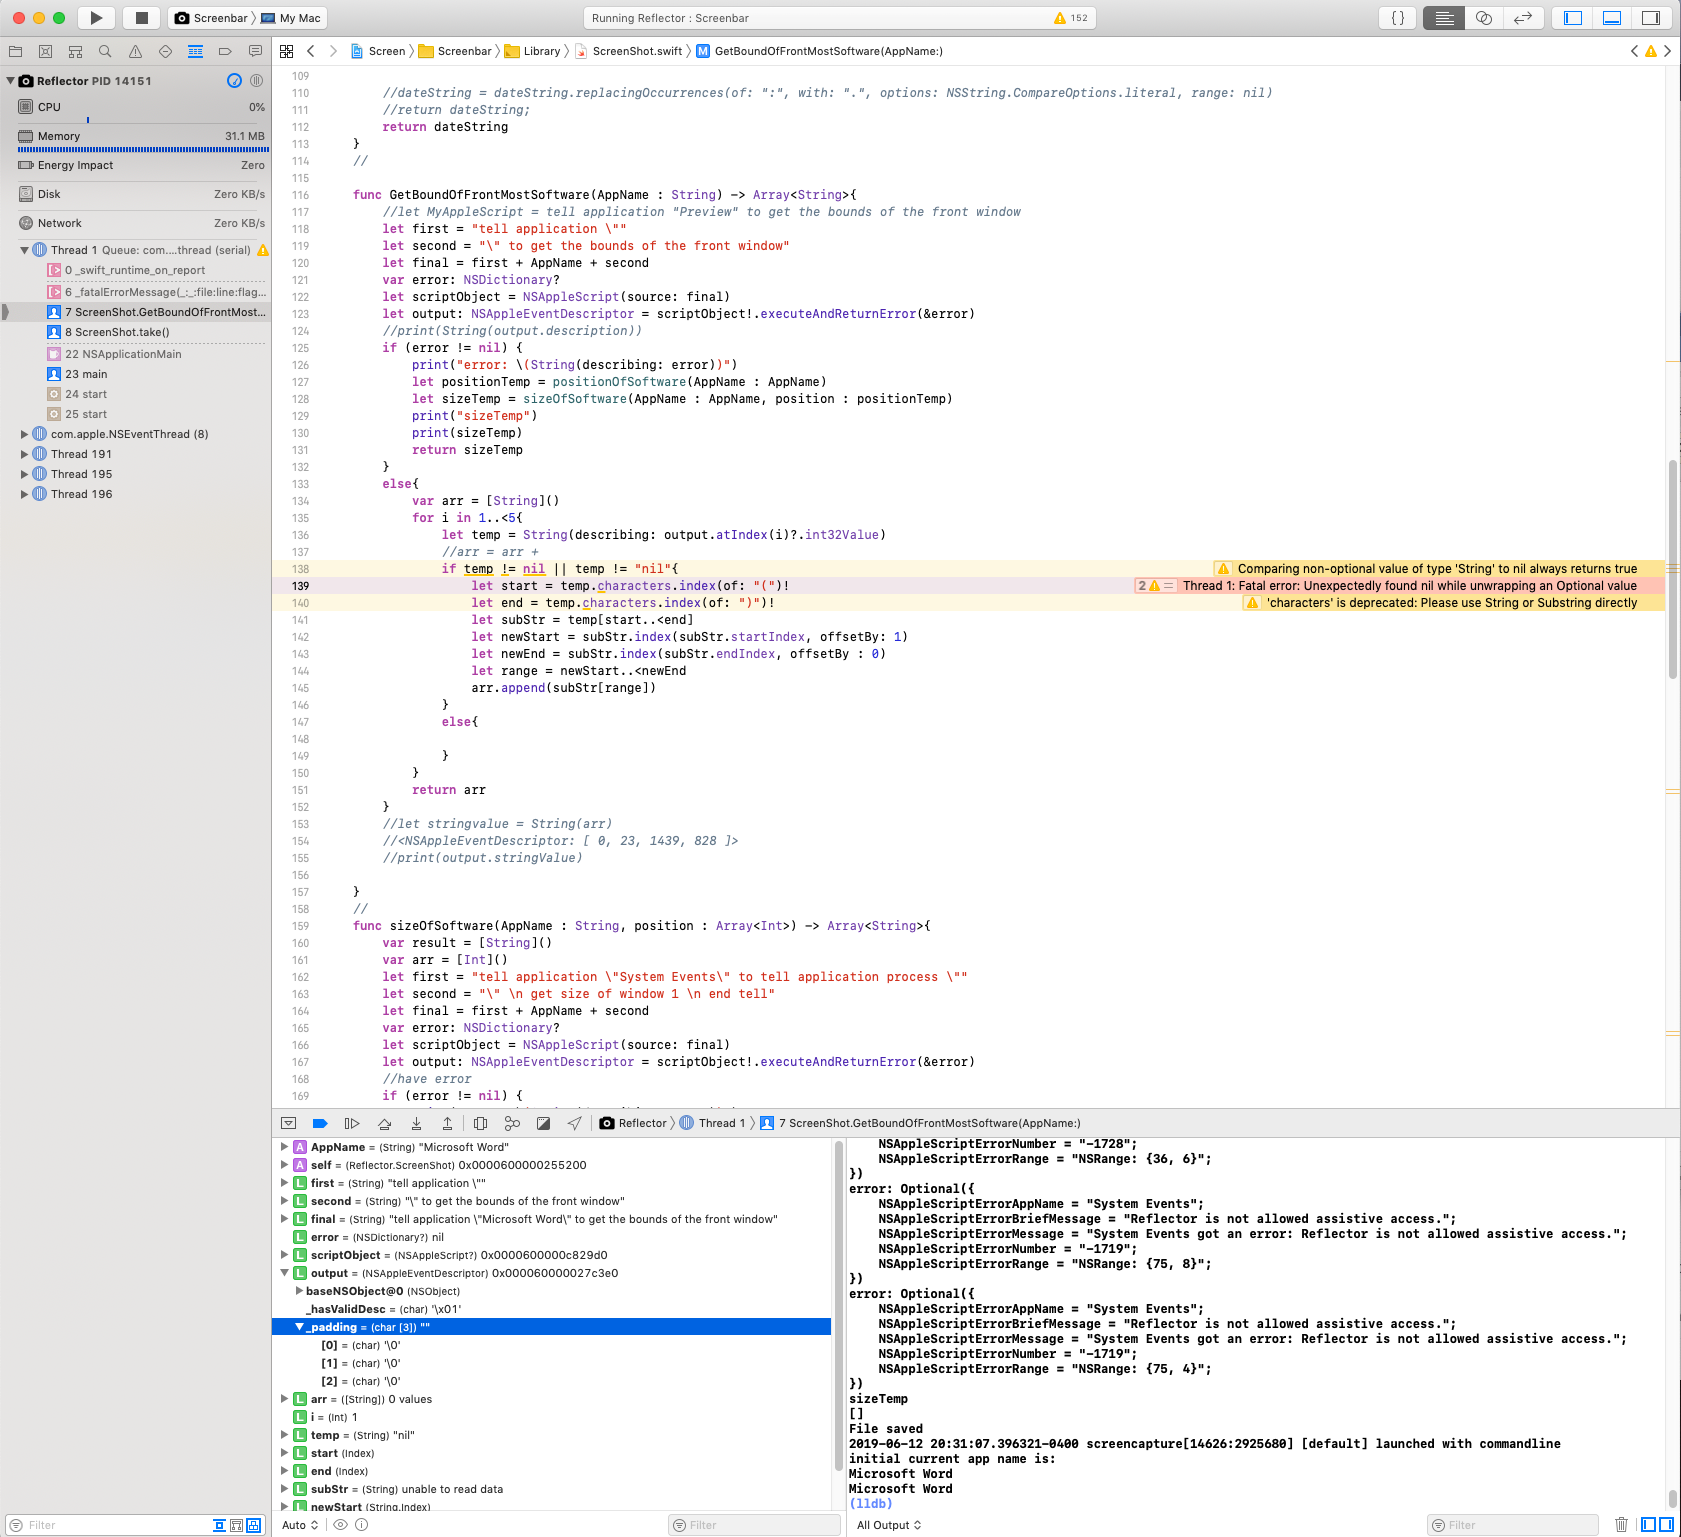Toggle the Inspectors panel visibility

[x=1651, y=18]
